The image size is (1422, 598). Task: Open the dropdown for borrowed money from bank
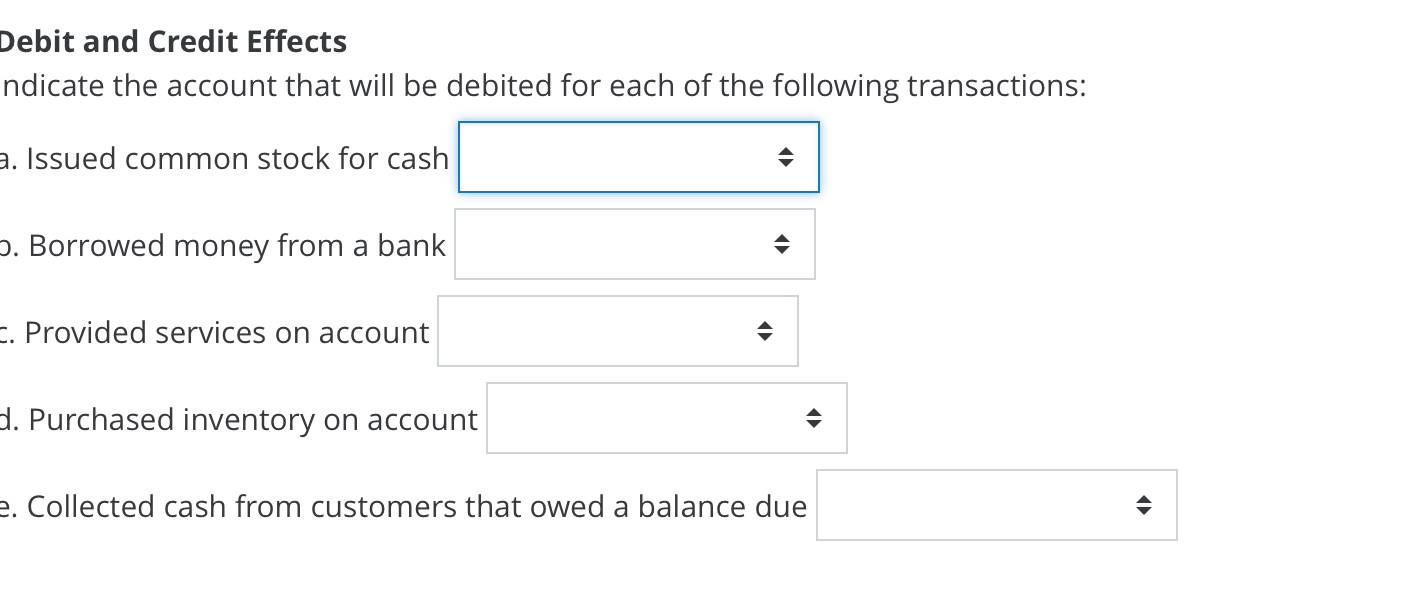tap(634, 244)
